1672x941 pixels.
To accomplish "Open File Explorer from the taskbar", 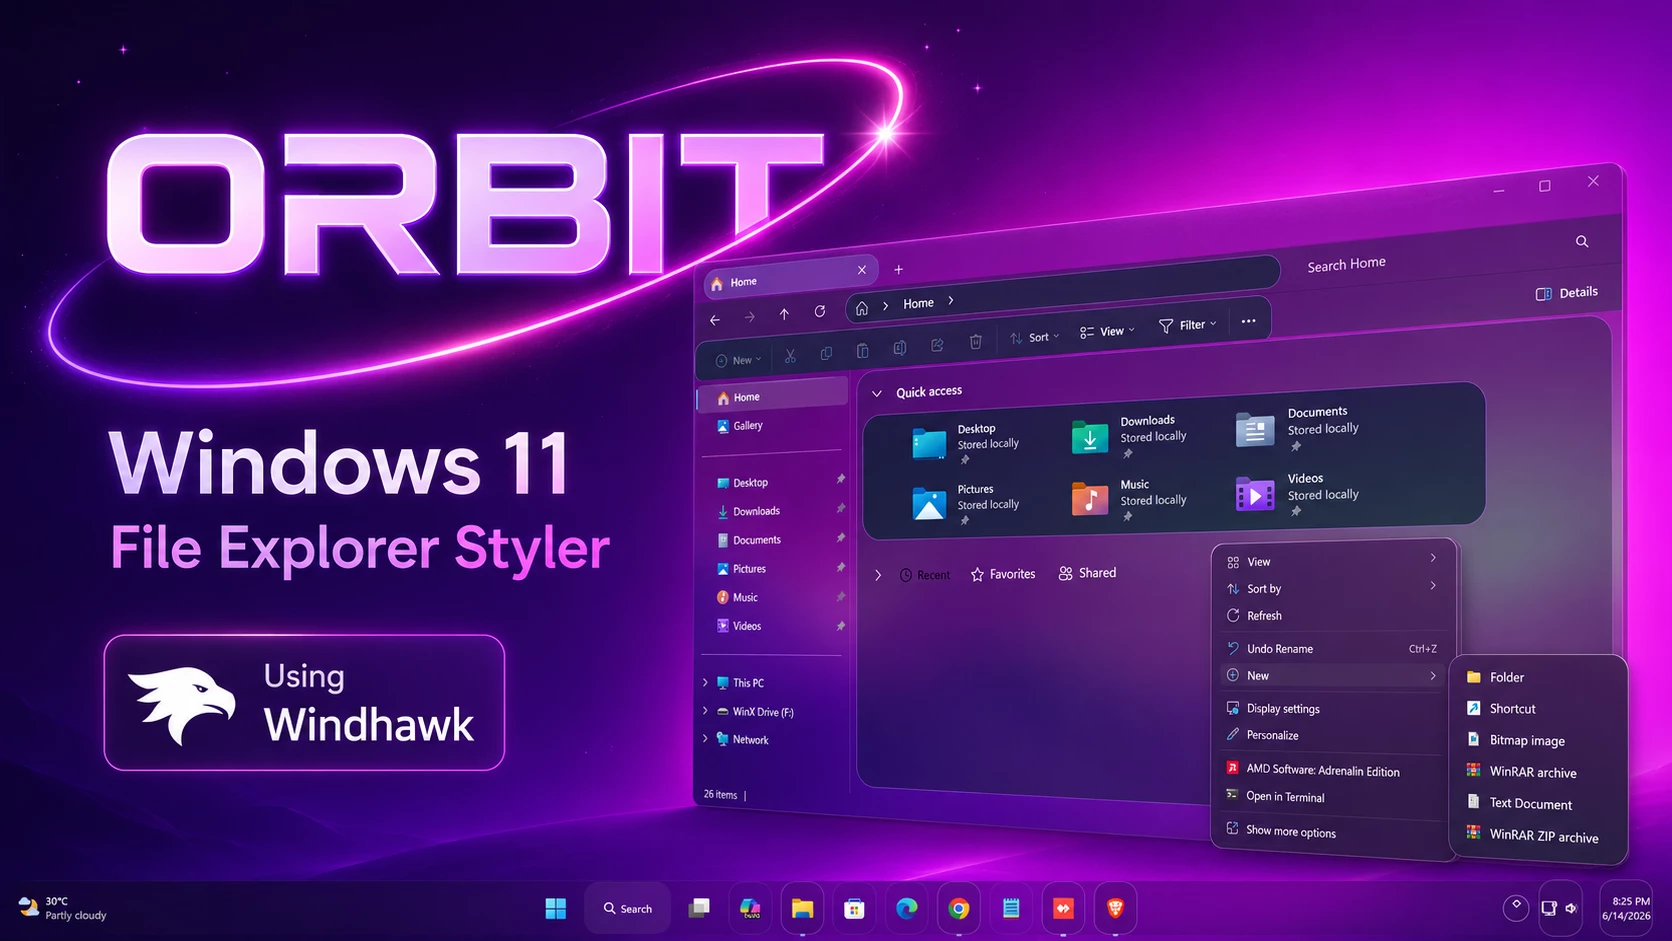I will pyautogui.click(x=802, y=908).
